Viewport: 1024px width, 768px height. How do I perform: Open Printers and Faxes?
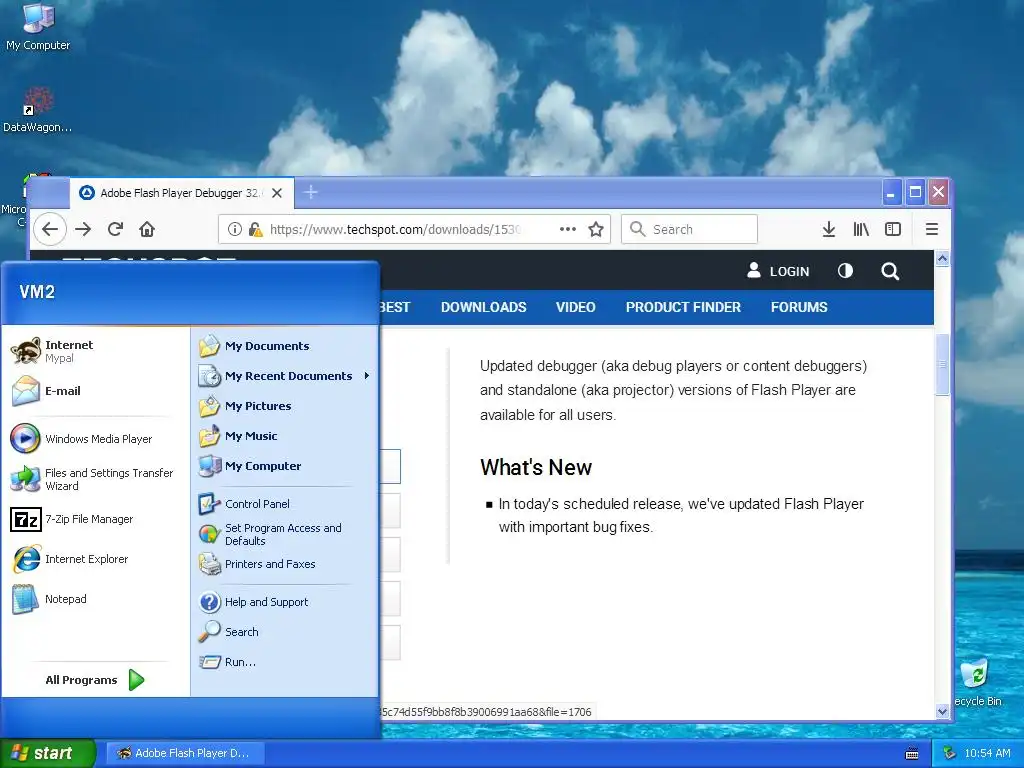pyautogui.click(x=285, y=564)
